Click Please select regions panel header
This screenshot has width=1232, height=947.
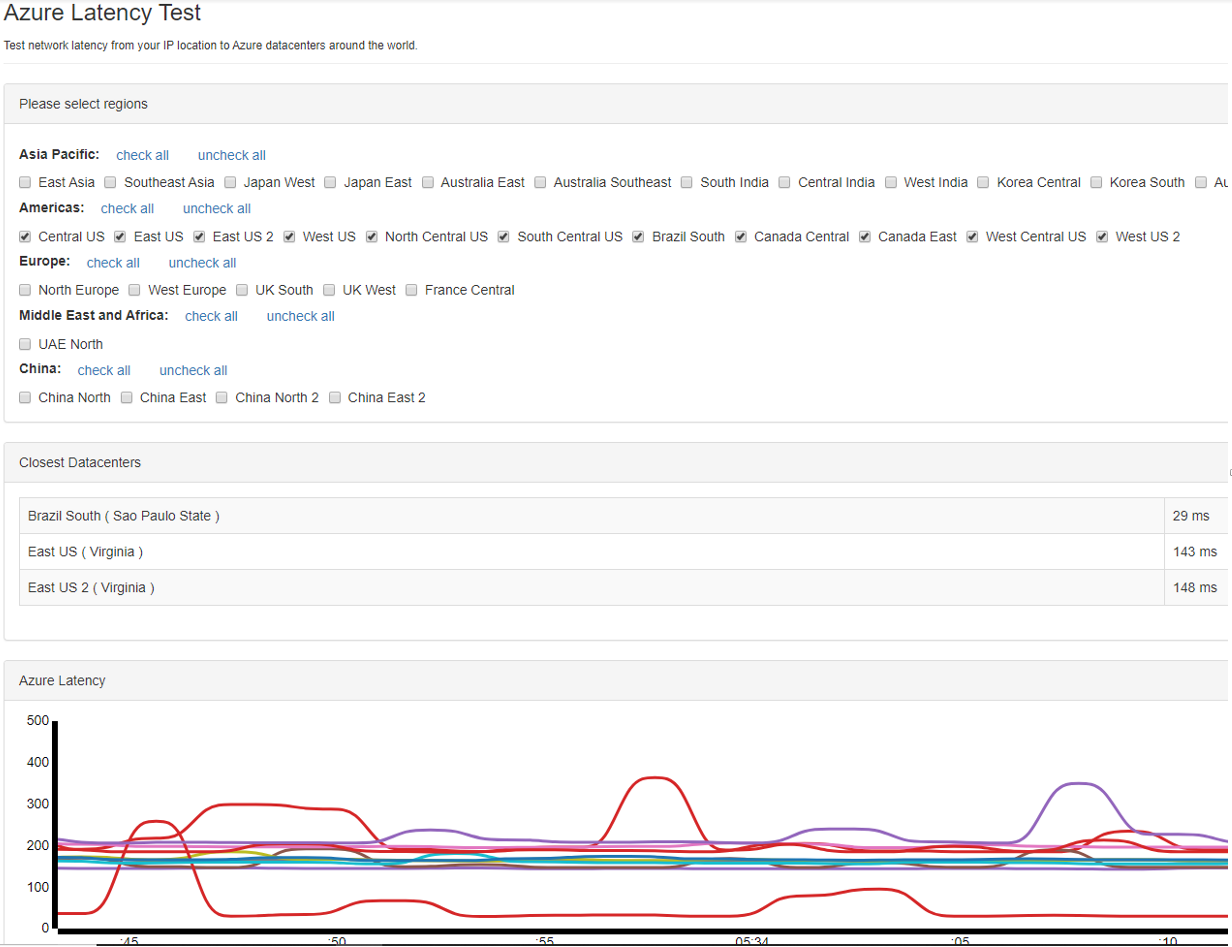616,104
